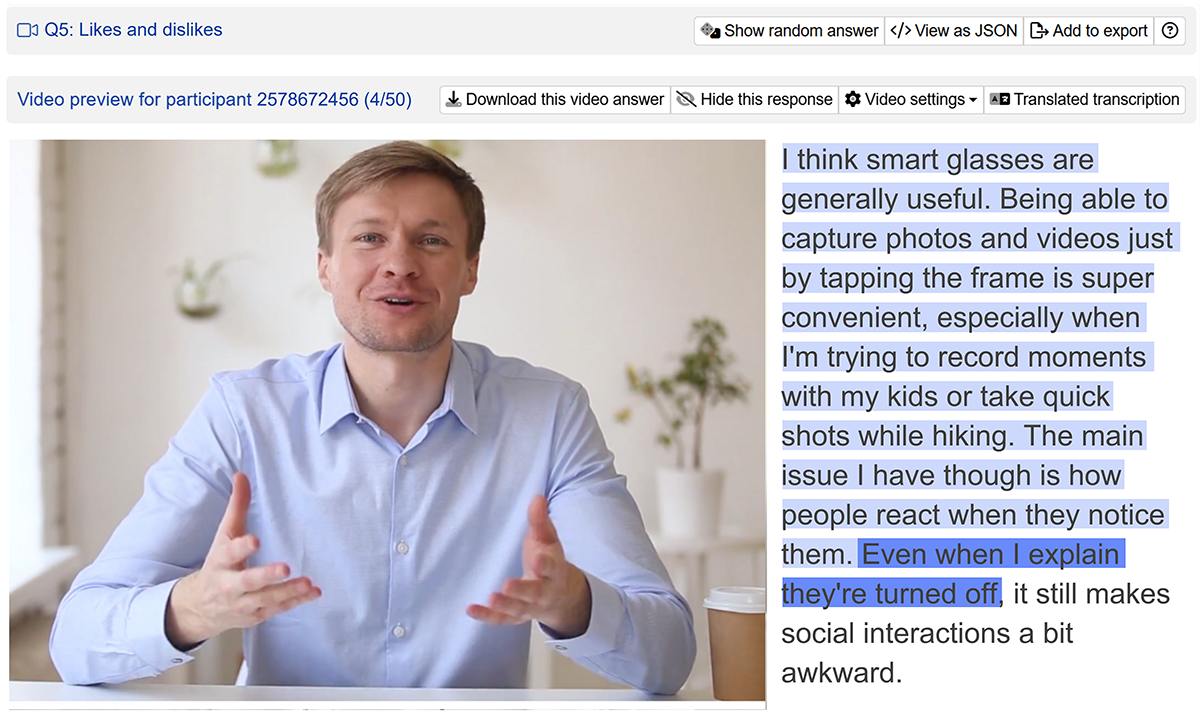1200x717 pixels.
Task: Hide this response using the crossed-eye toggle
Action: tap(686, 99)
